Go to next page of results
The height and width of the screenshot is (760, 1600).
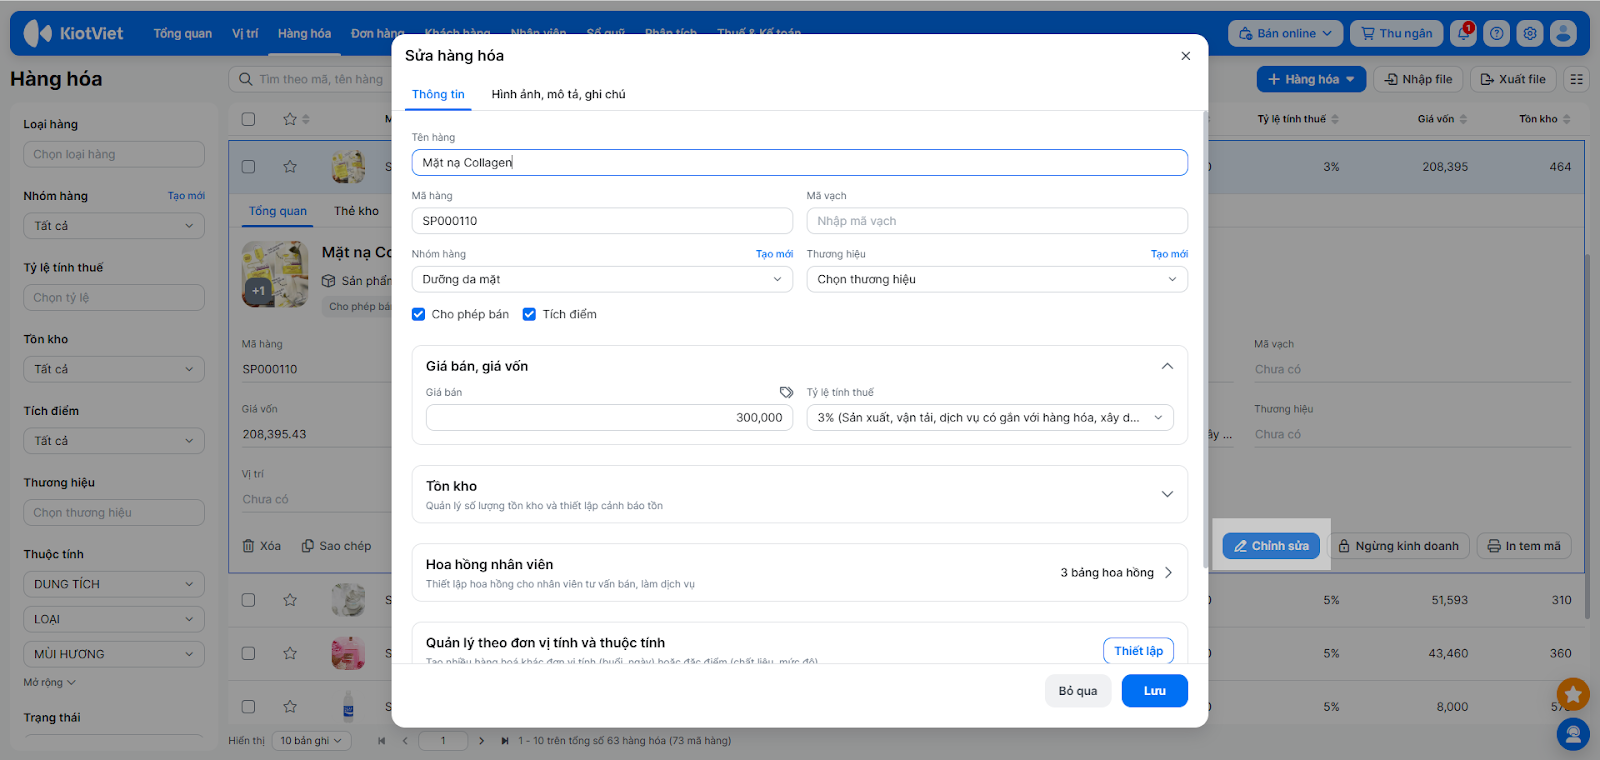coord(481,741)
